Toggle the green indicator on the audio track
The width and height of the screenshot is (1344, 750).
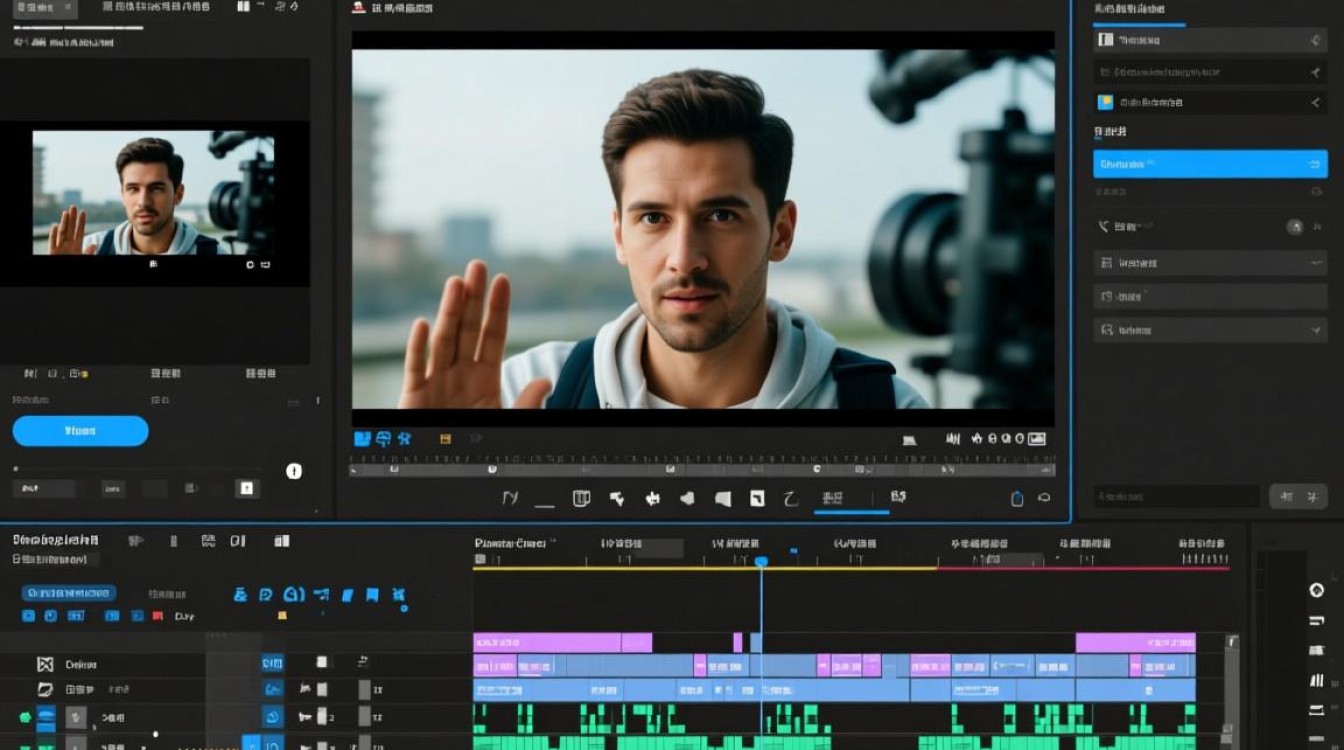click(25, 717)
